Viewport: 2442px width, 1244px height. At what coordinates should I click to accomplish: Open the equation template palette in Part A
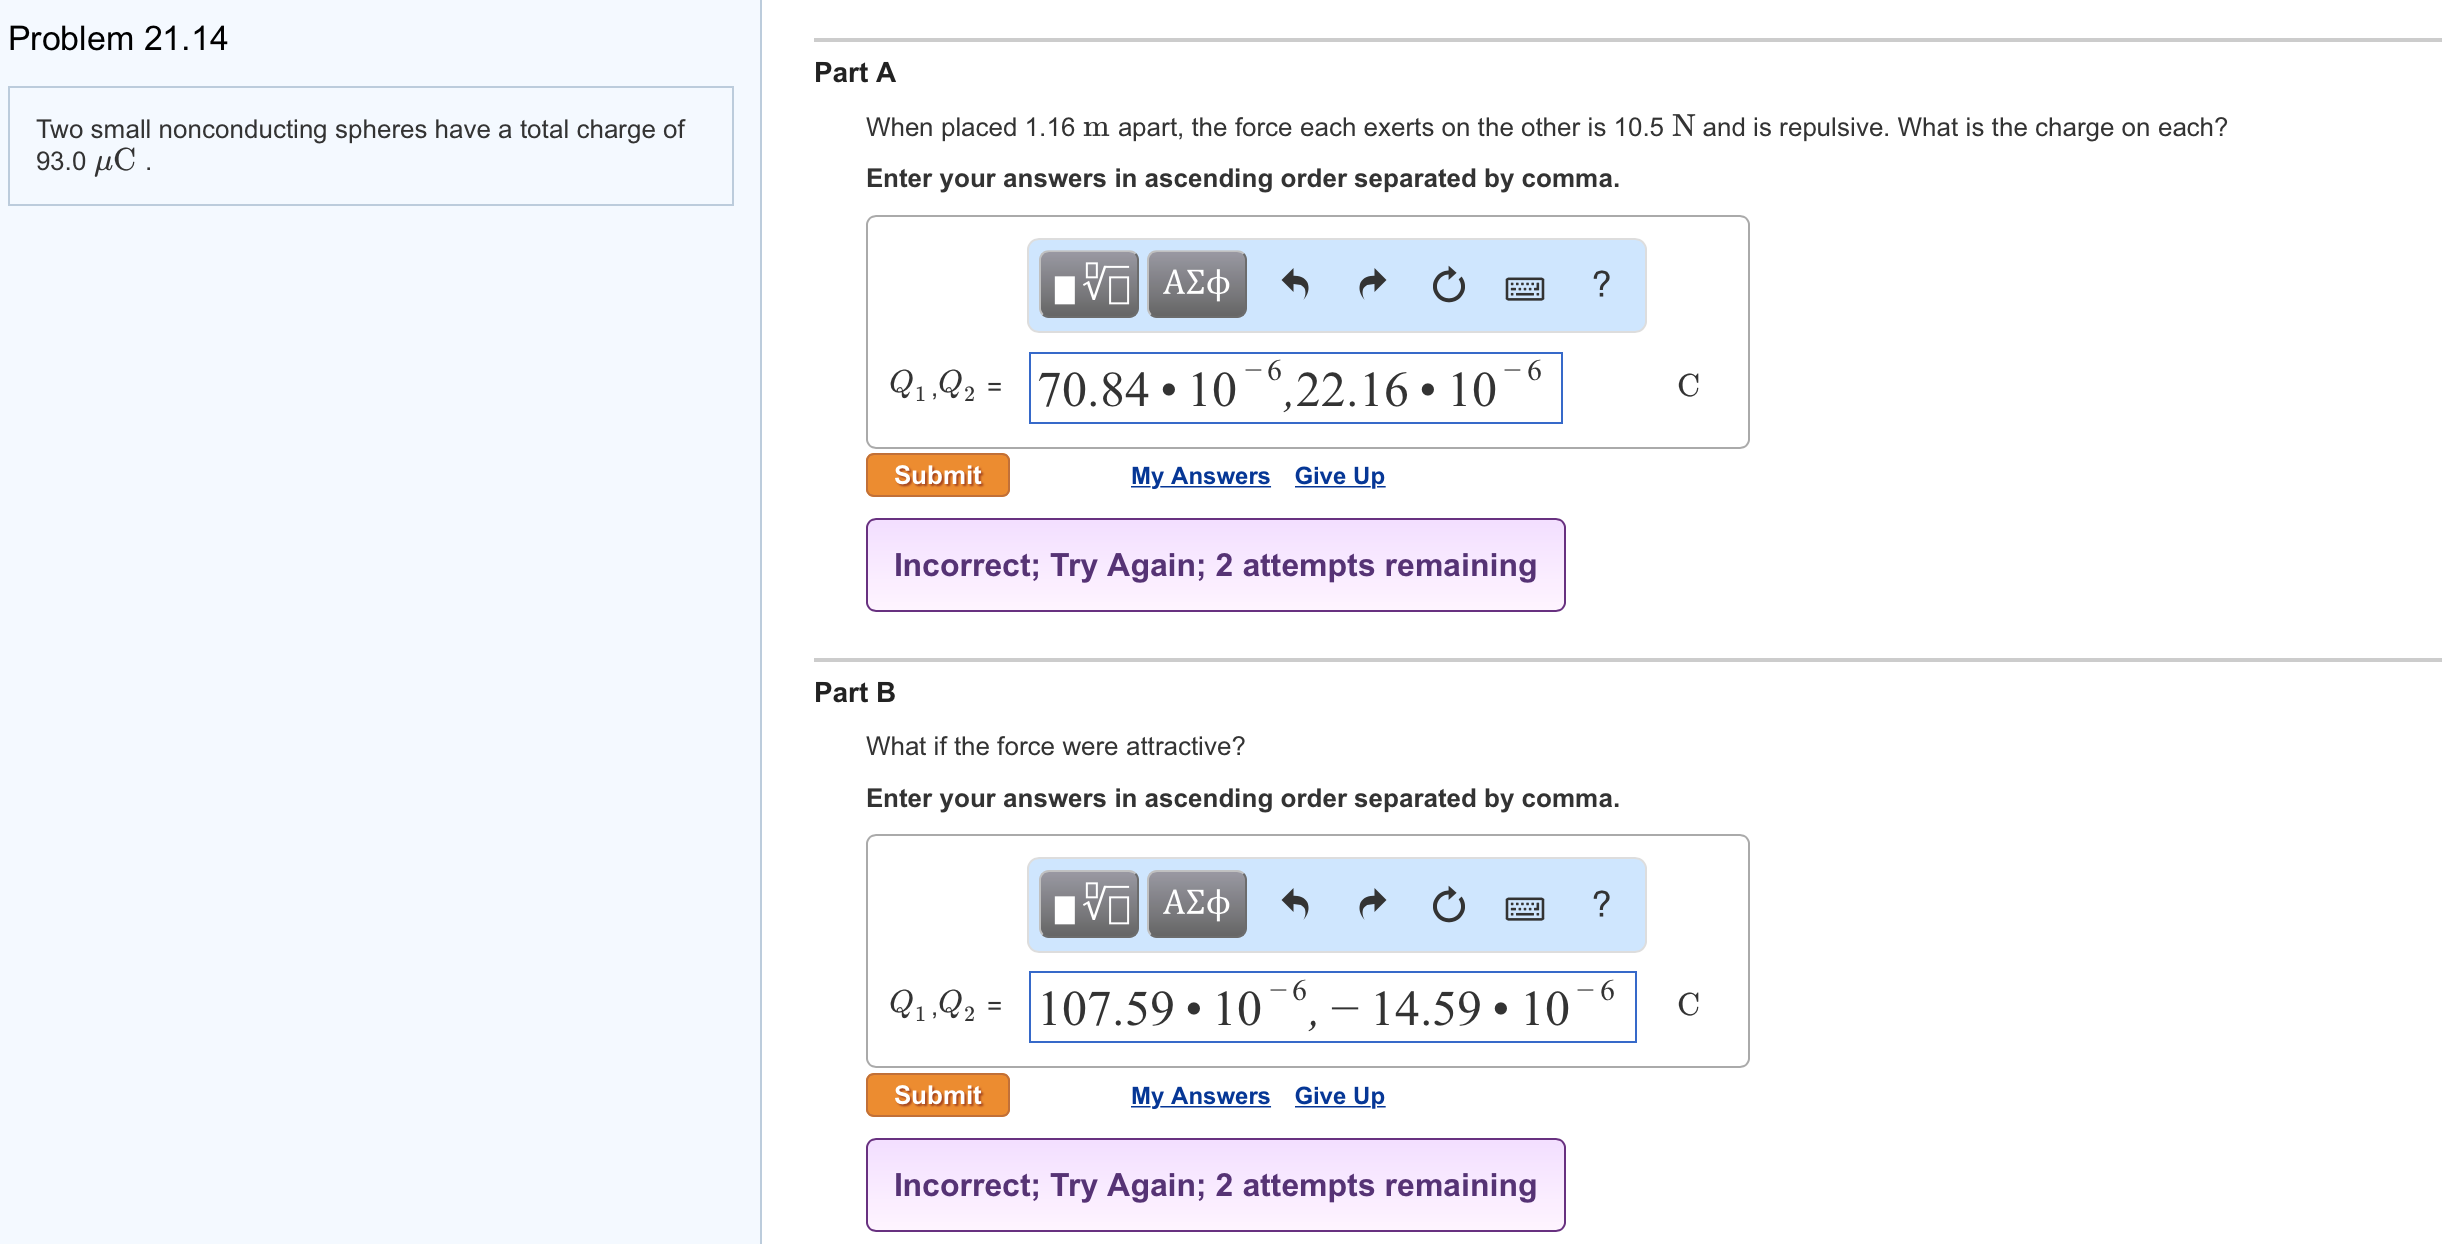pos(1088,285)
